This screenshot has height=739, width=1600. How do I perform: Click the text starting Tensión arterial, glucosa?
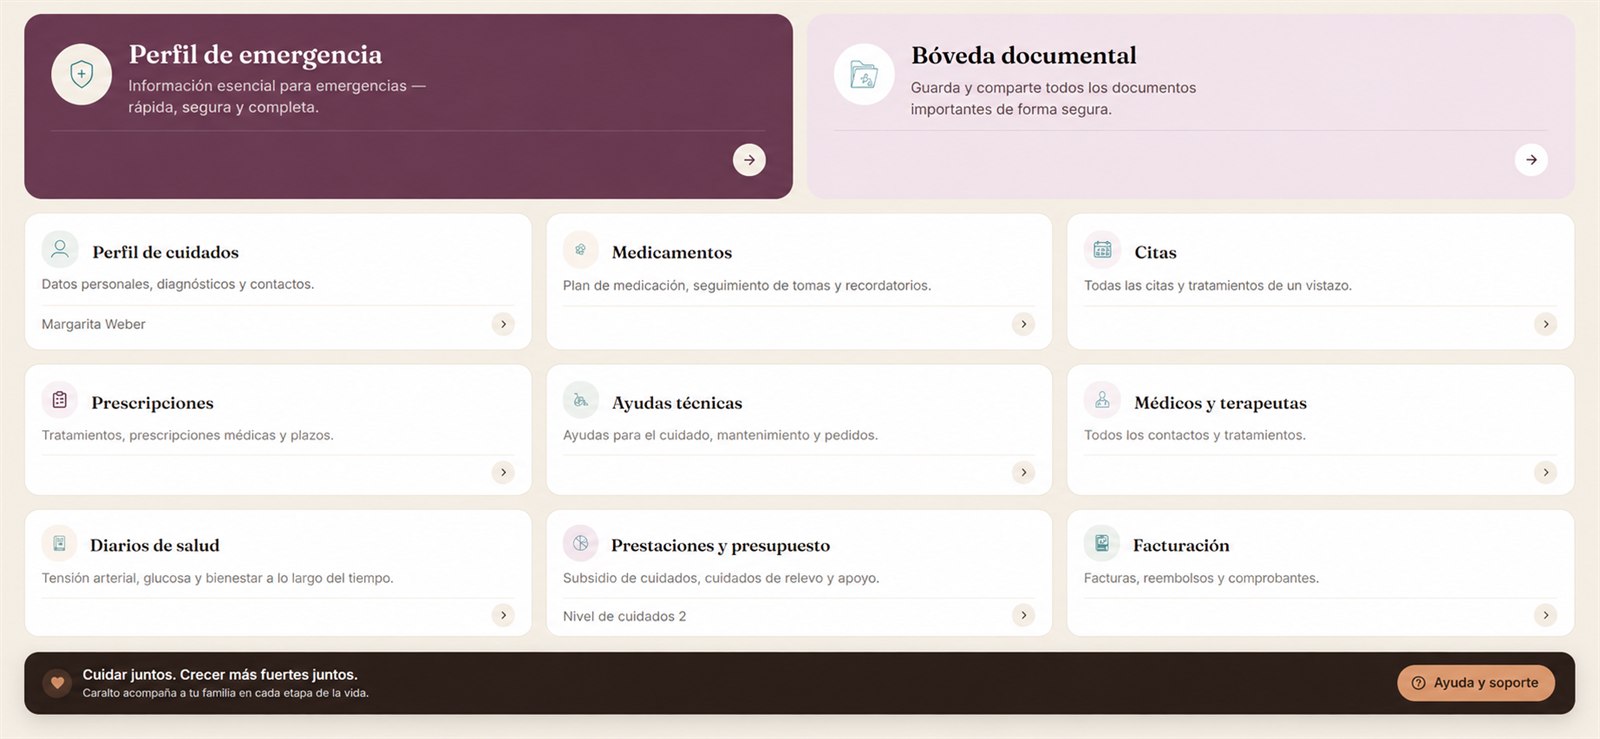pos(217,578)
